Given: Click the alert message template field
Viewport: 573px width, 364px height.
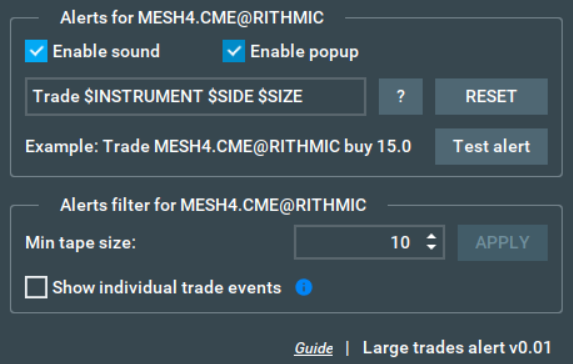Looking at the screenshot, I should (x=196, y=96).
